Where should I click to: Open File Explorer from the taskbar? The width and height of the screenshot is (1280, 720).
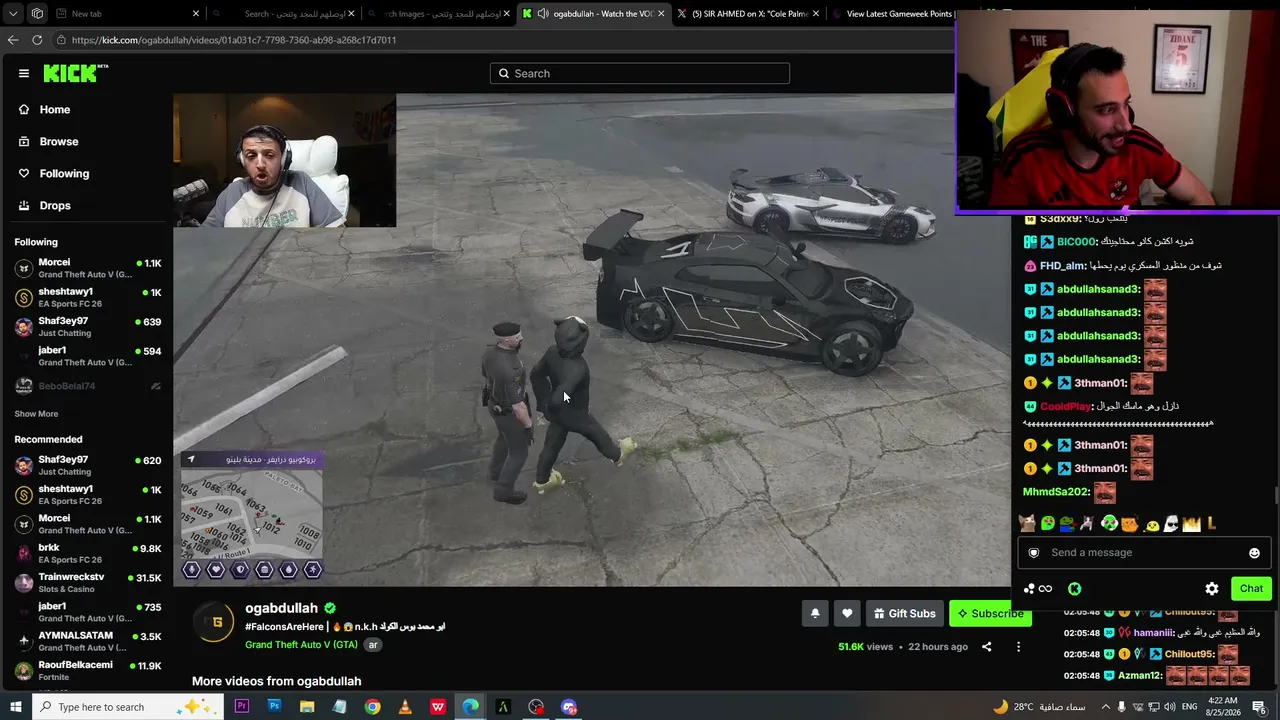[x=307, y=707]
